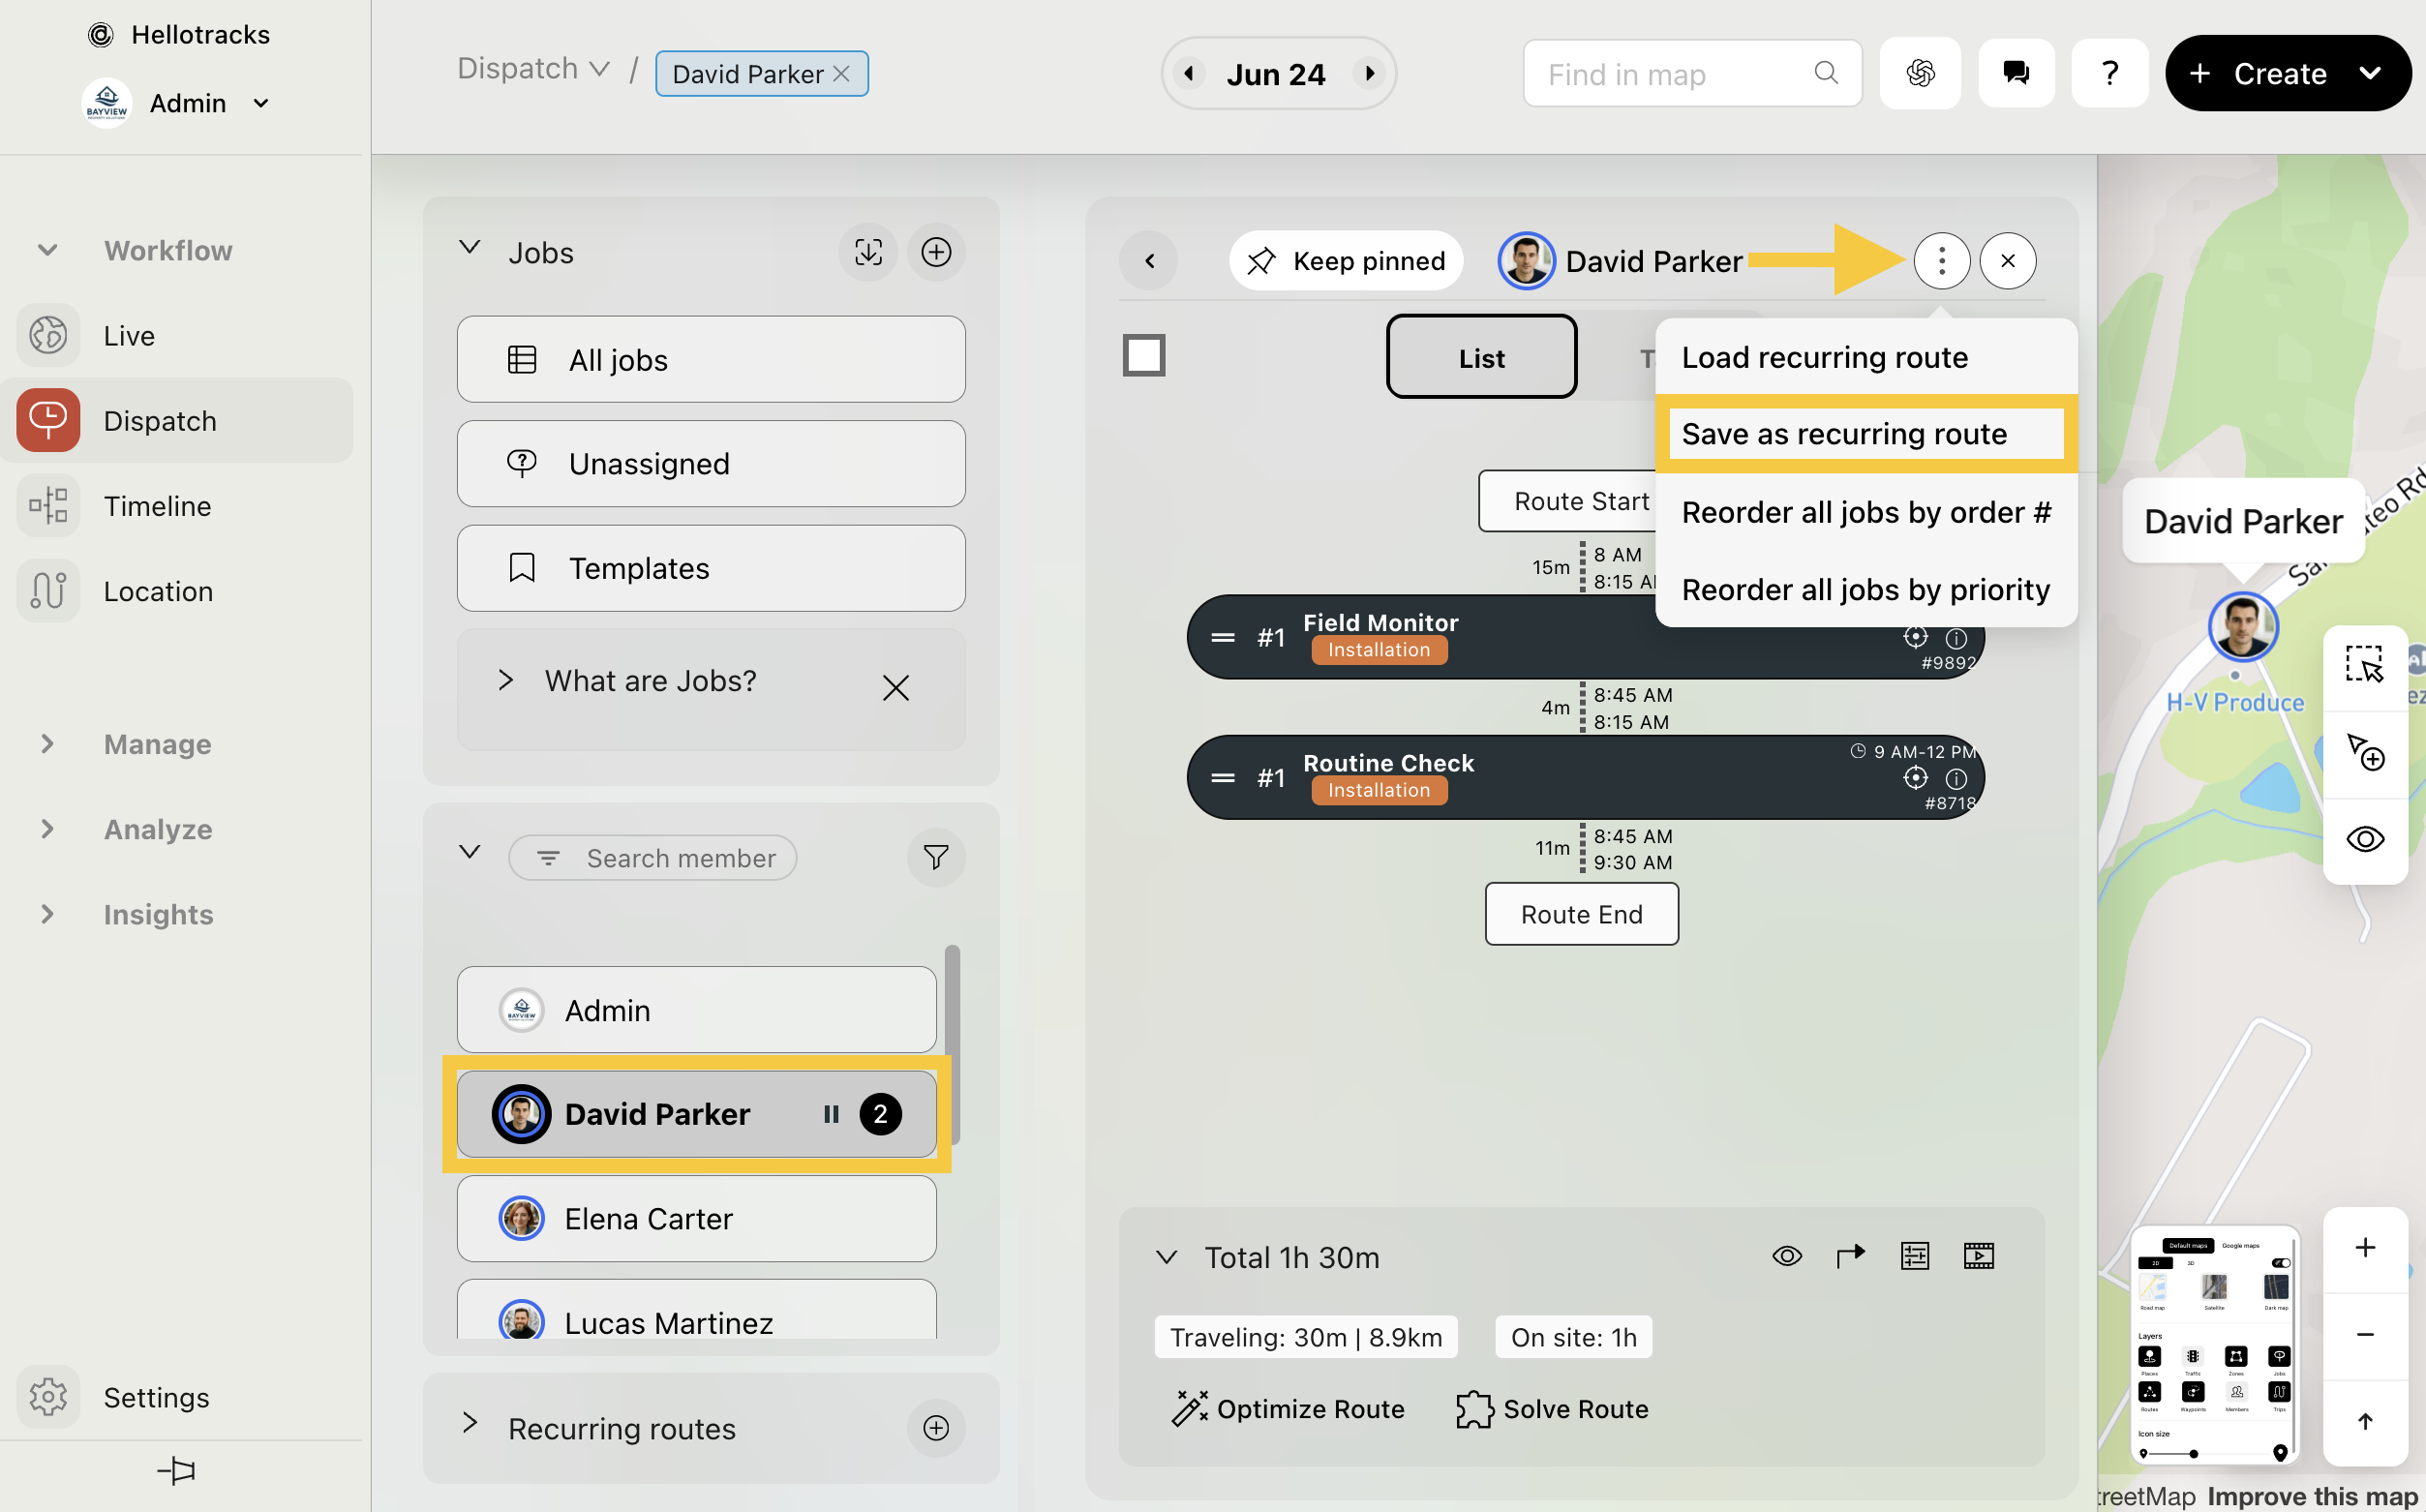Locate Routine Check job on map
The image size is (2426, 1512).
click(1915, 777)
